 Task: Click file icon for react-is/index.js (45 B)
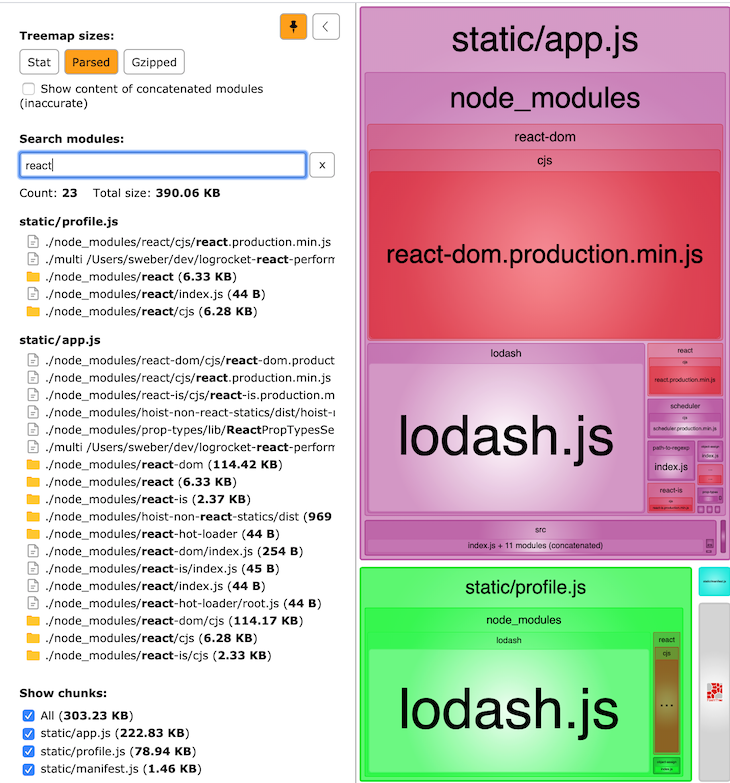[33, 569]
